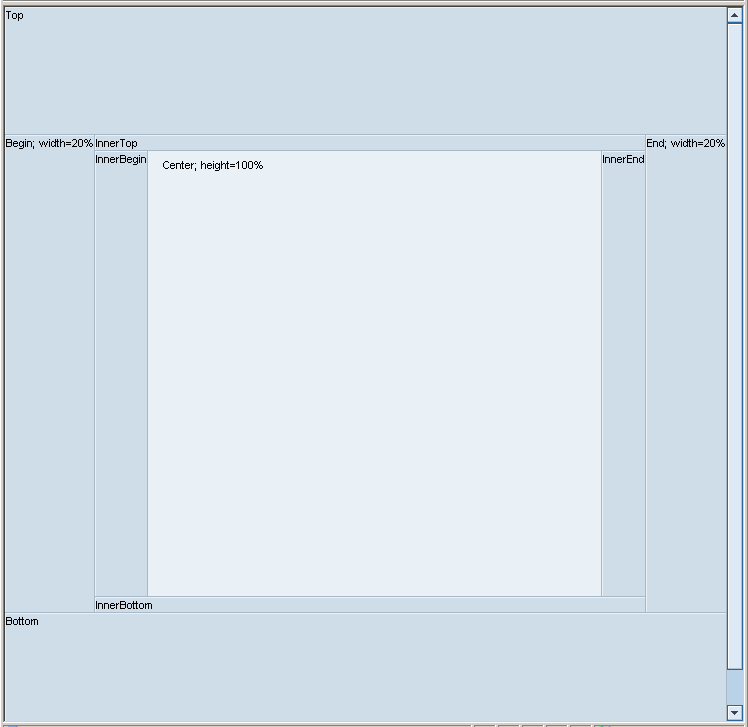
Task: Click the 'InnerBegin' text label
Action: coord(121,160)
